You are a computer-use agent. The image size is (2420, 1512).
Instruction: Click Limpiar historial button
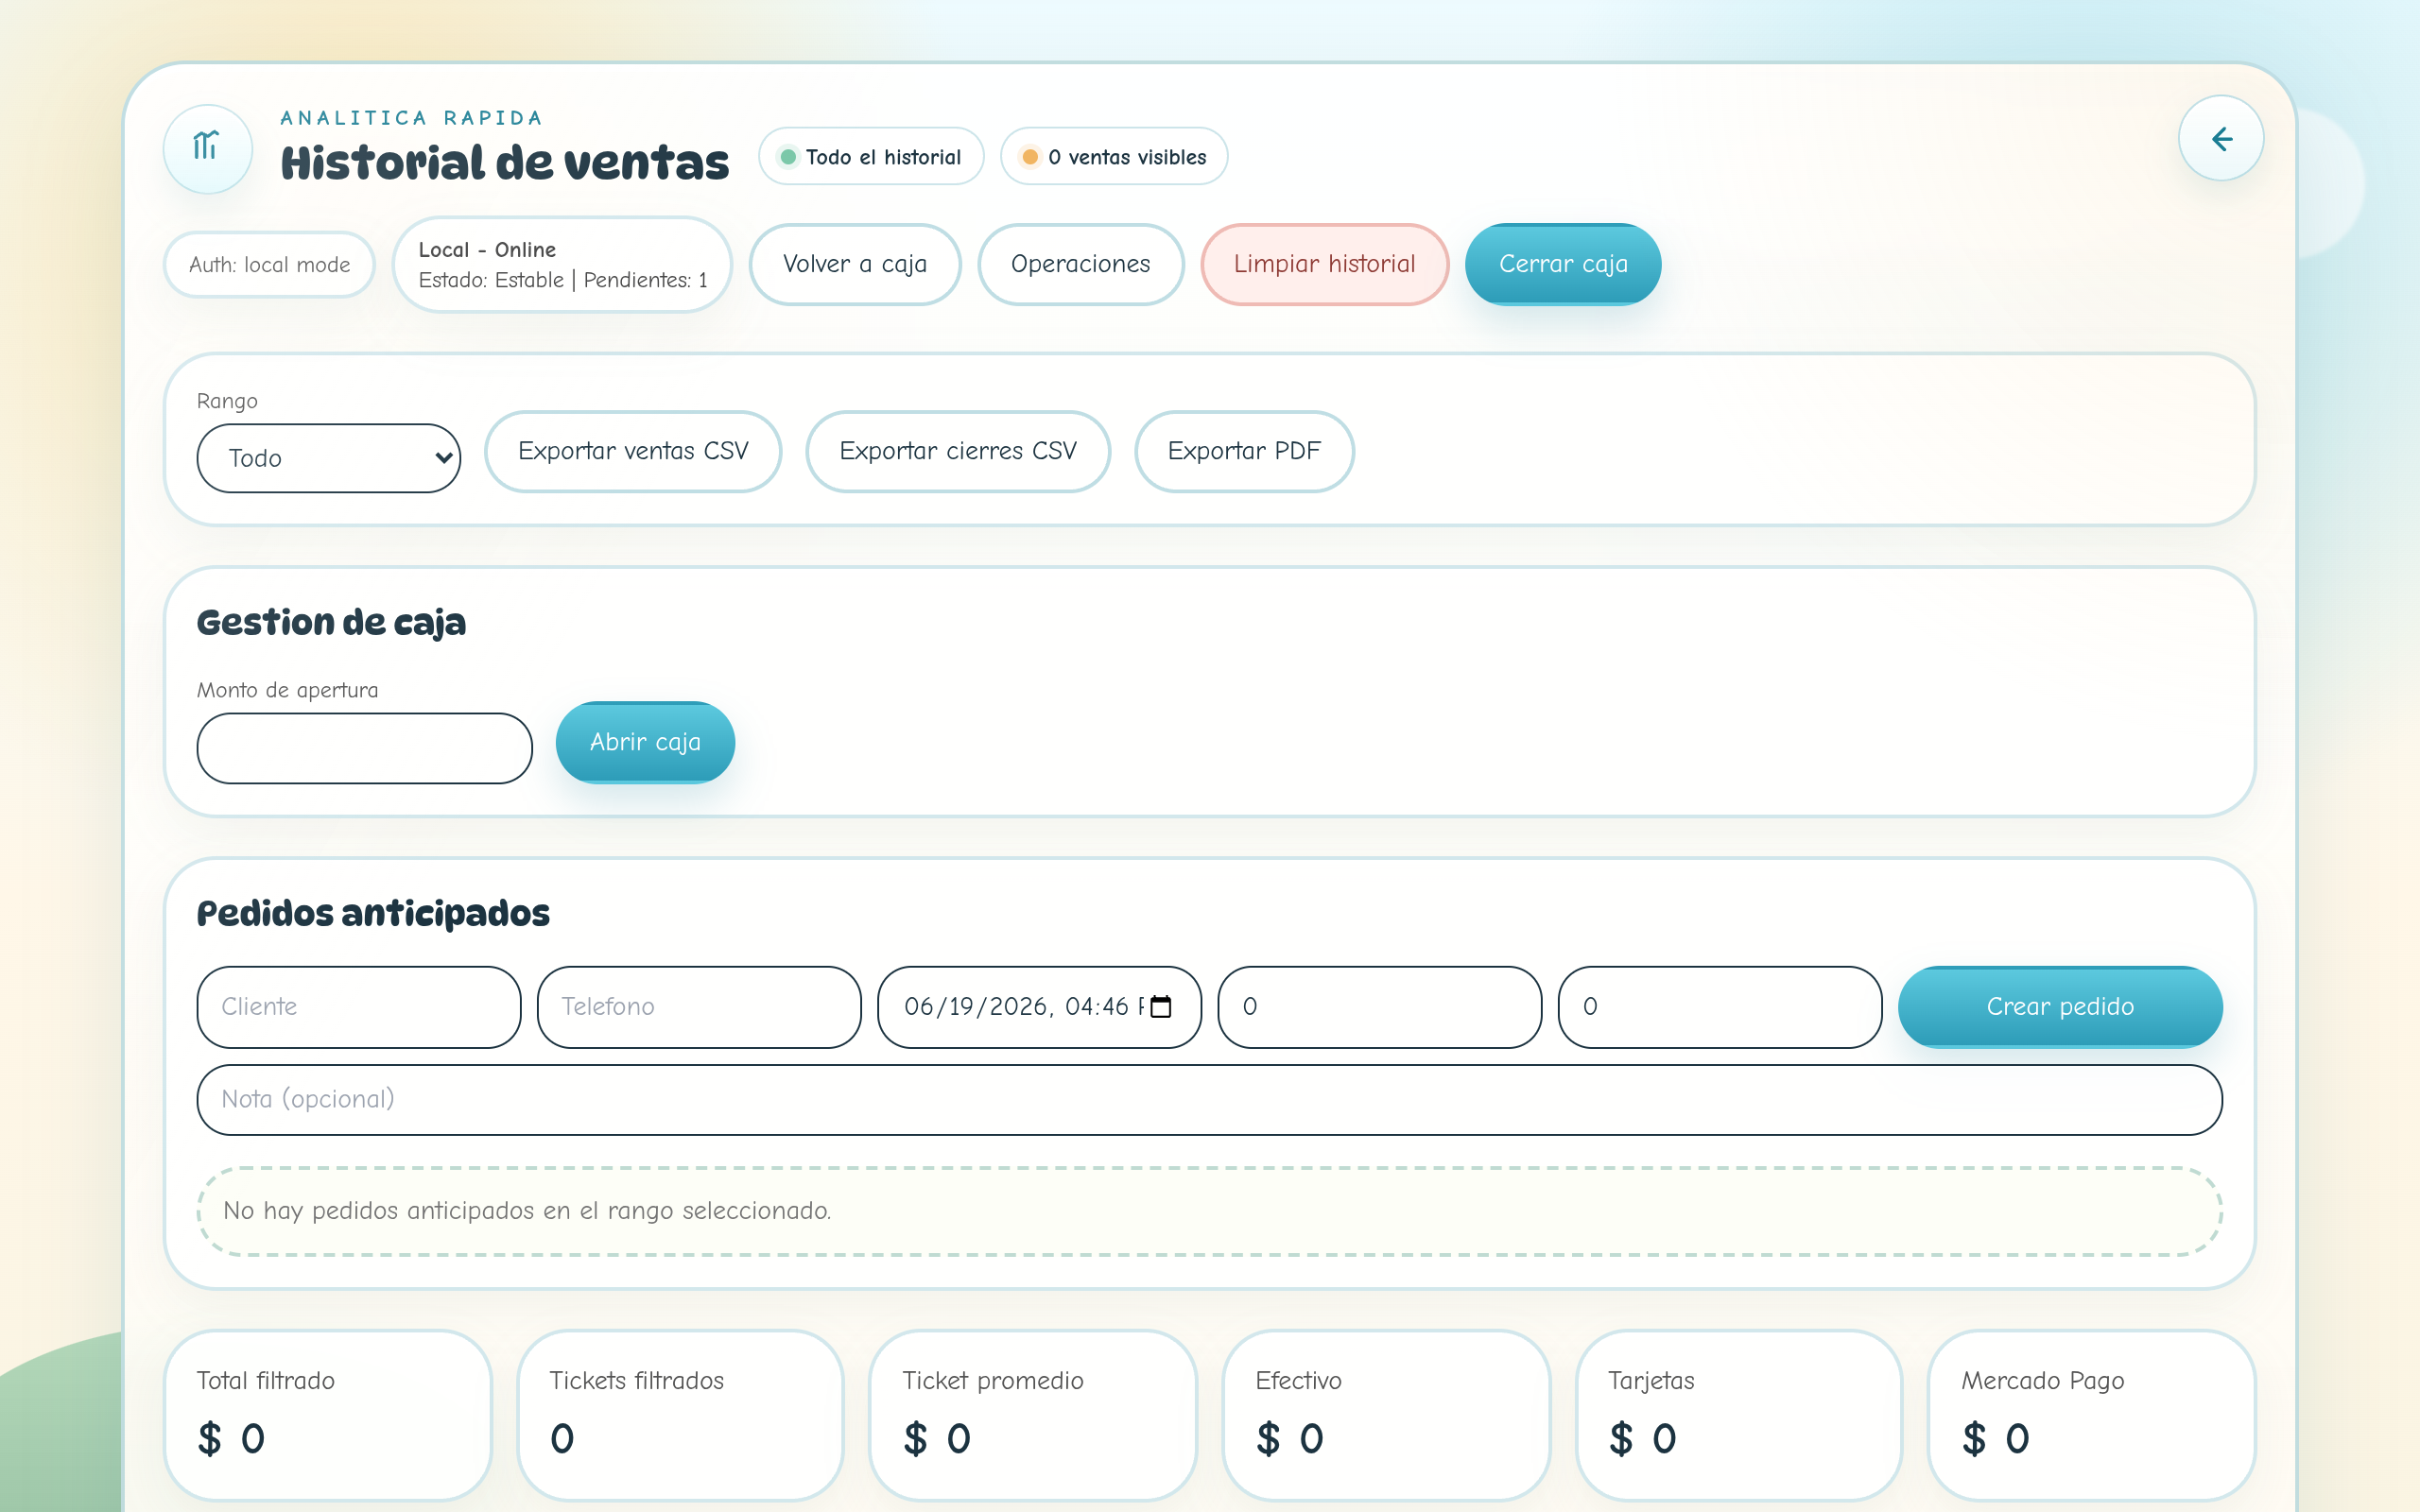click(1324, 264)
